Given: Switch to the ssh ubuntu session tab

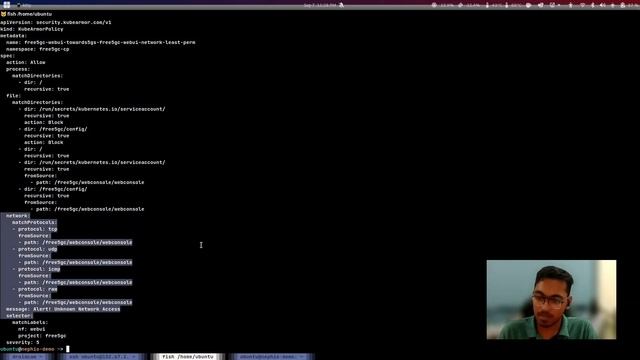Looking at the screenshot, I should [x=102, y=356].
